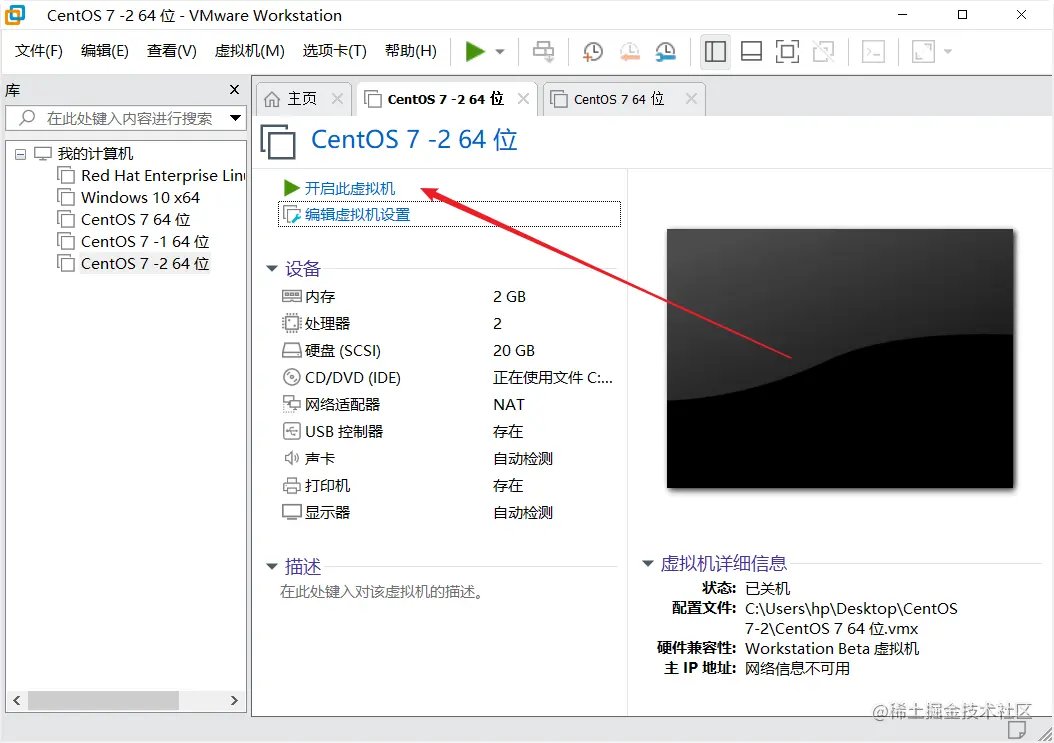Click the 20 GB hard disk value
1054x743 pixels.
(514, 350)
